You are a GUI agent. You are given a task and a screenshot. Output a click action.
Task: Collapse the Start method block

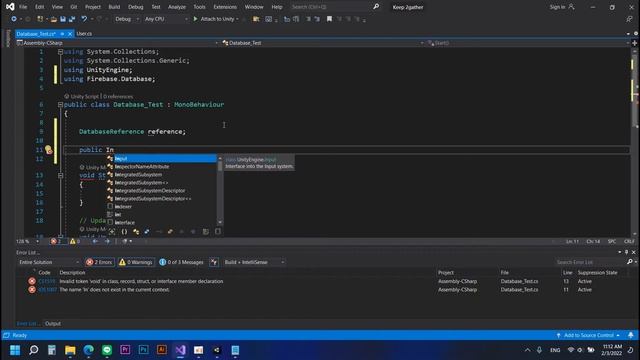click(60, 176)
